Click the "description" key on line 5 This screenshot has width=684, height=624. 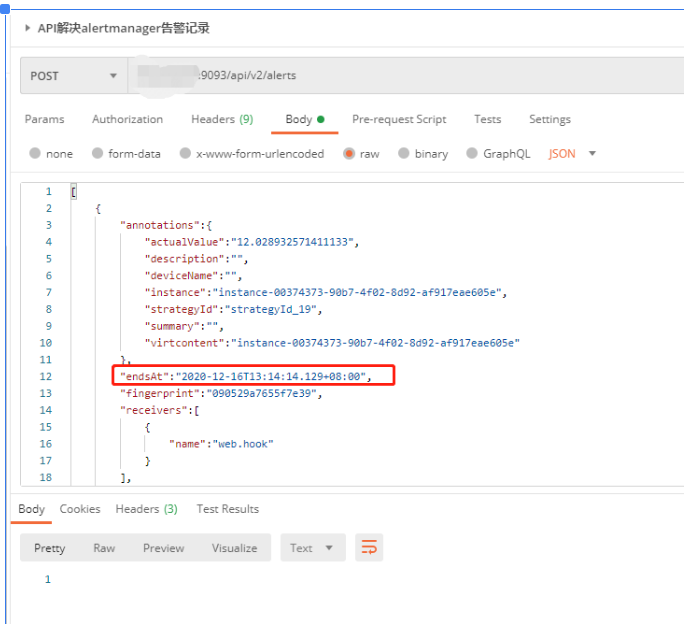pyautogui.click(x=184, y=259)
